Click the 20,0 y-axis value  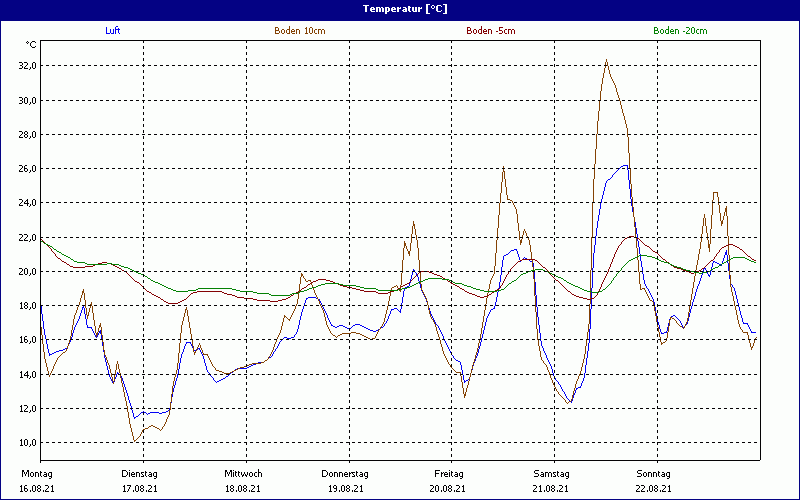click(28, 271)
